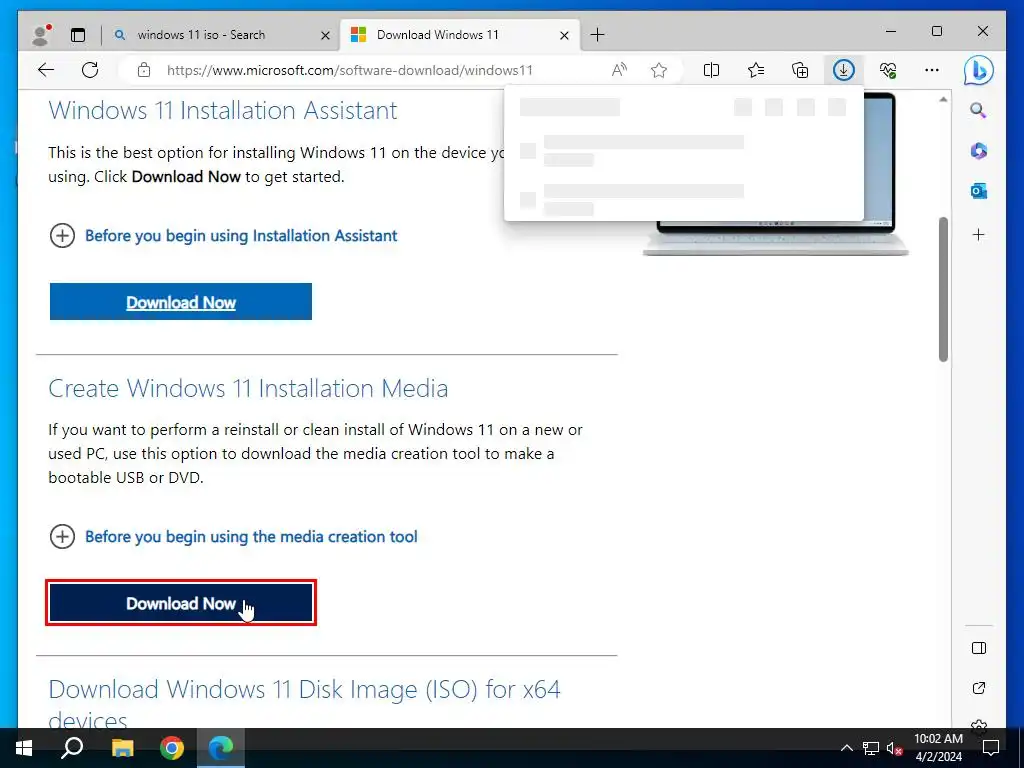1024x768 pixels.
Task: Add a sidebar app with plus icon
Action: click(x=978, y=234)
